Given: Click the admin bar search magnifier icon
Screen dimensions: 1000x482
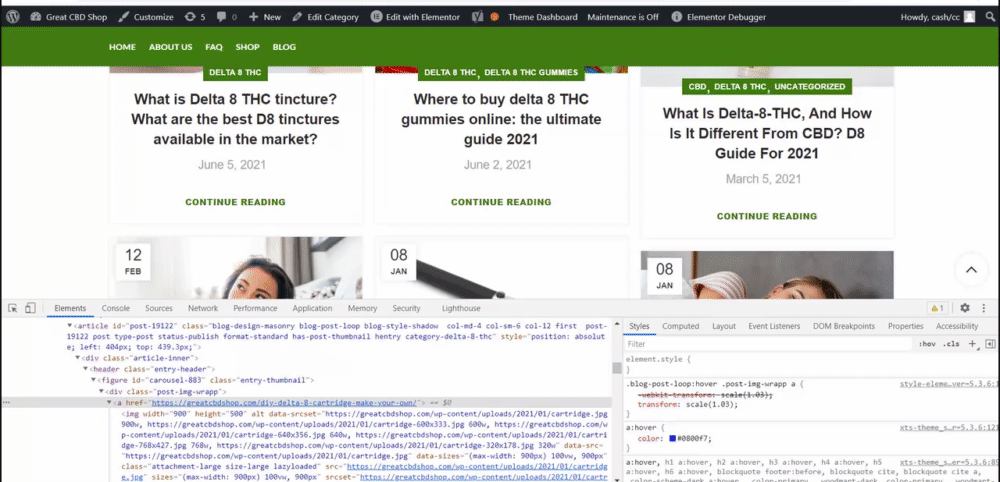Looking at the screenshot, I should pyautogui.click(x=989, y=17).
